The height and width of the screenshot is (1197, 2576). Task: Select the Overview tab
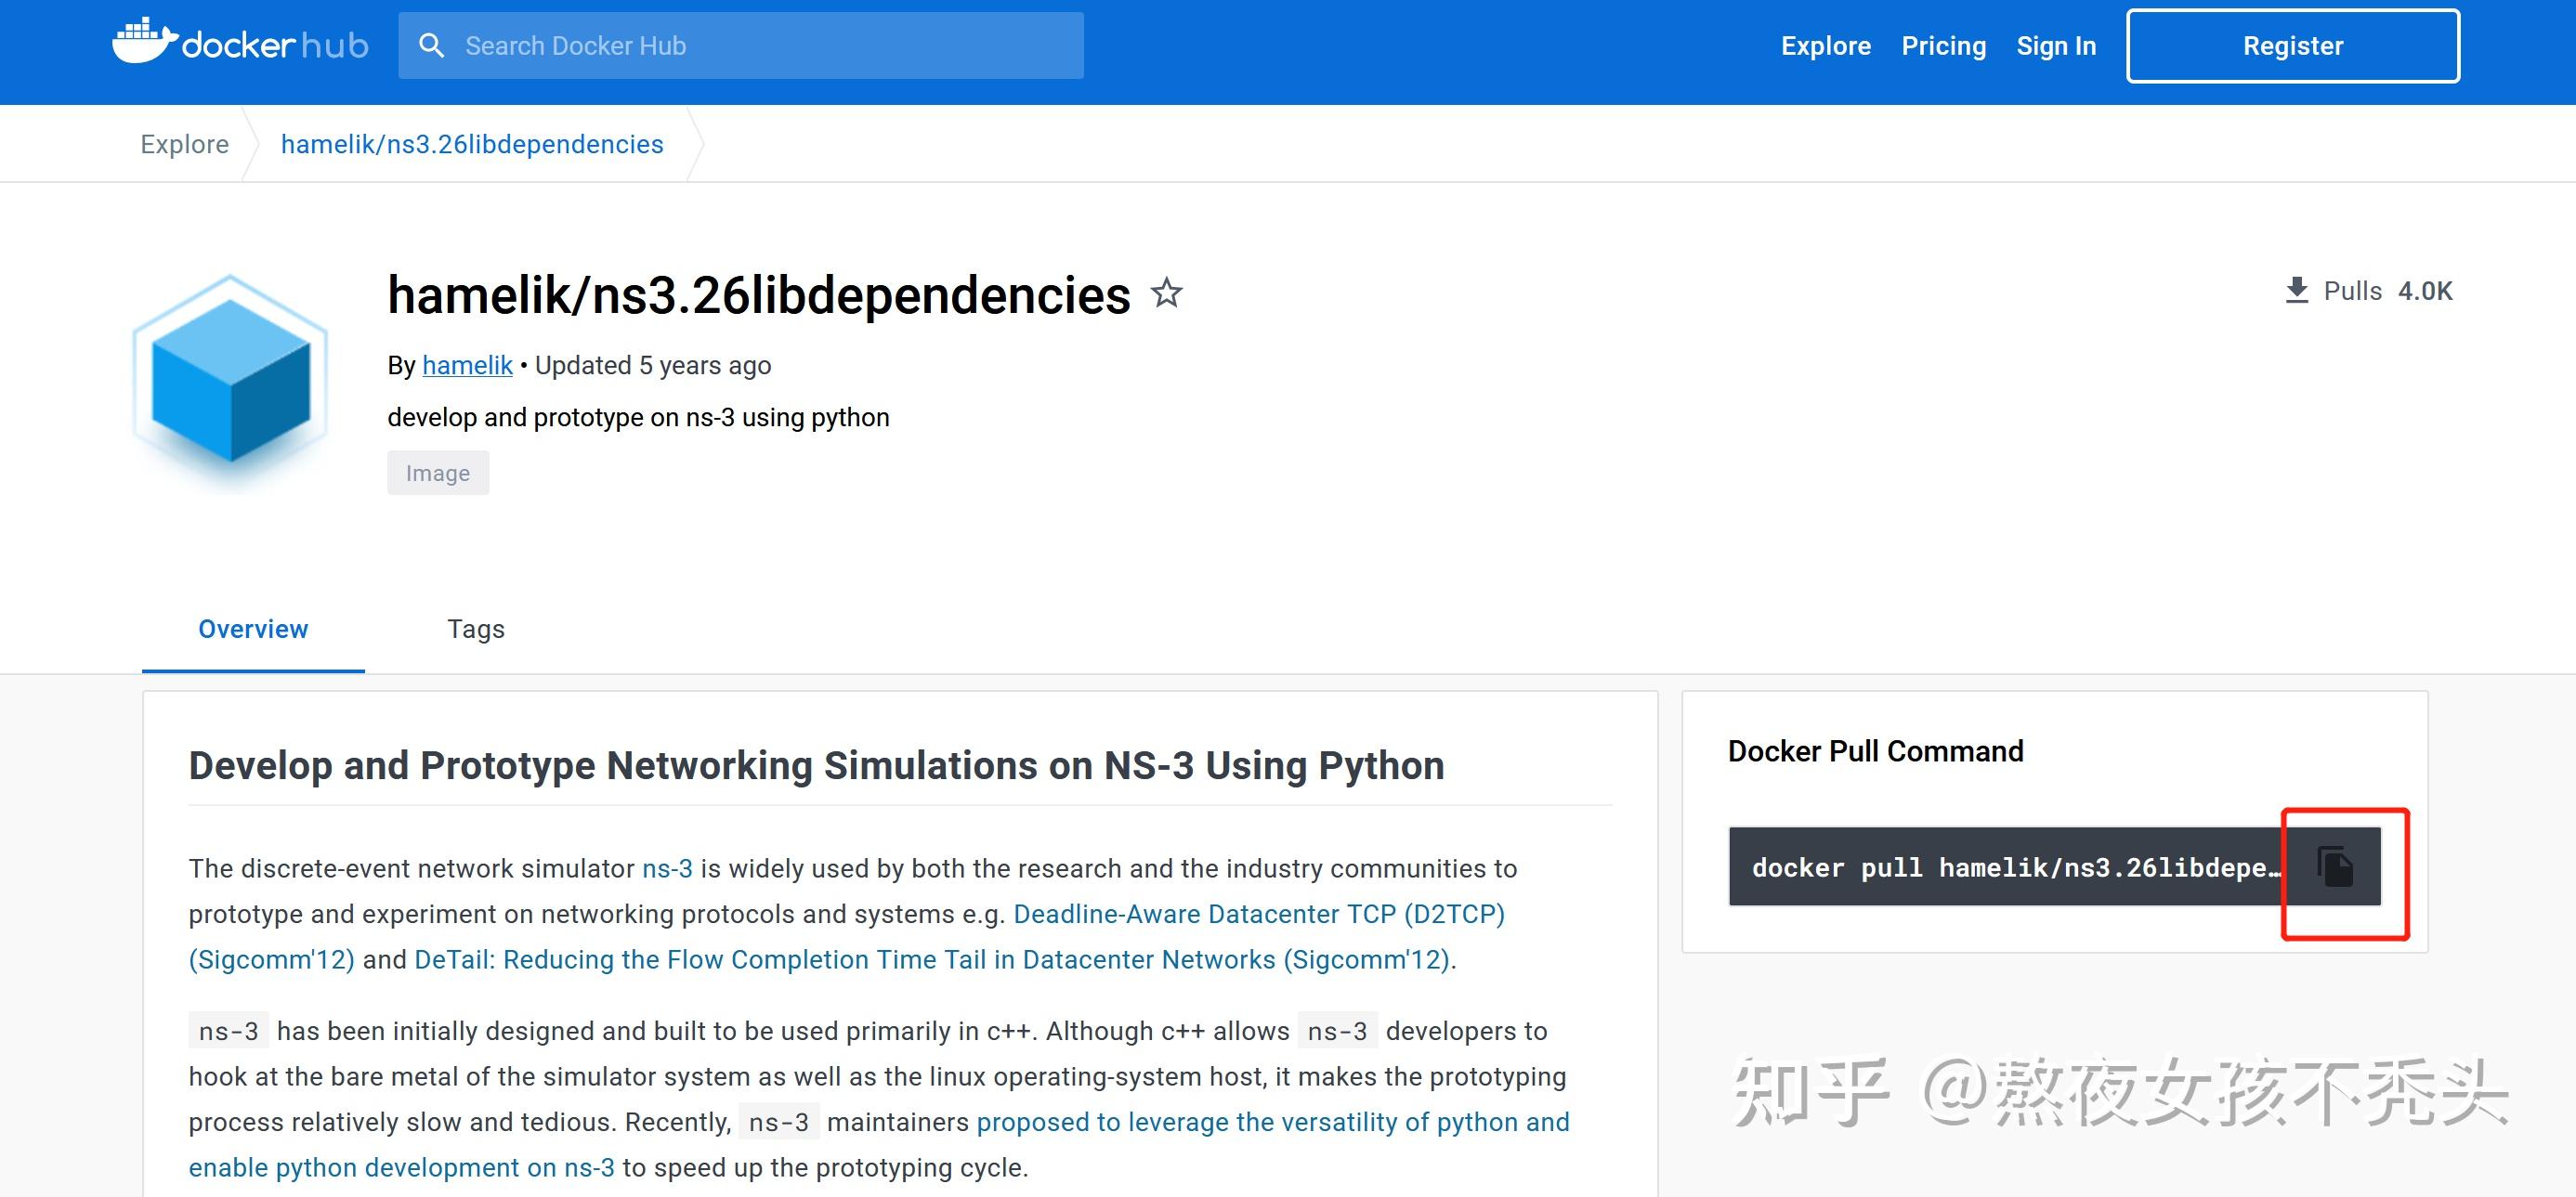coord(253,629)
